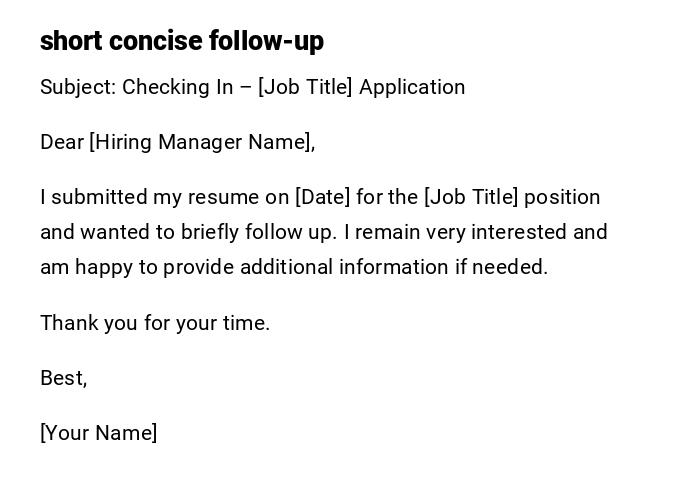Click the word "happy" in the last body line

[107, 267]
